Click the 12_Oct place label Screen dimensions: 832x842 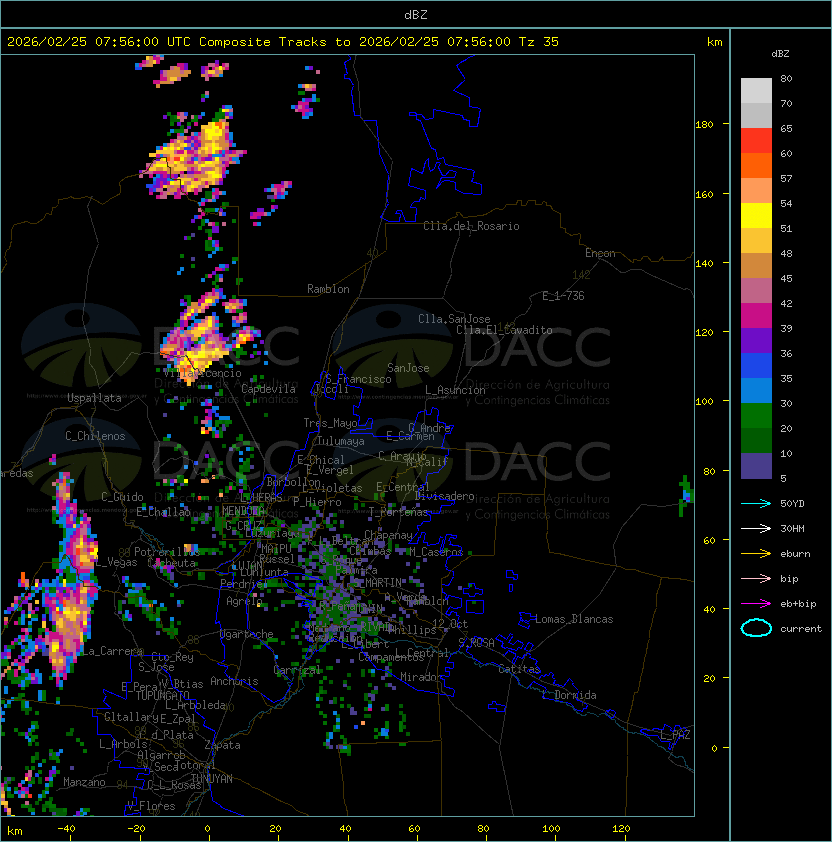click(450, 624)
